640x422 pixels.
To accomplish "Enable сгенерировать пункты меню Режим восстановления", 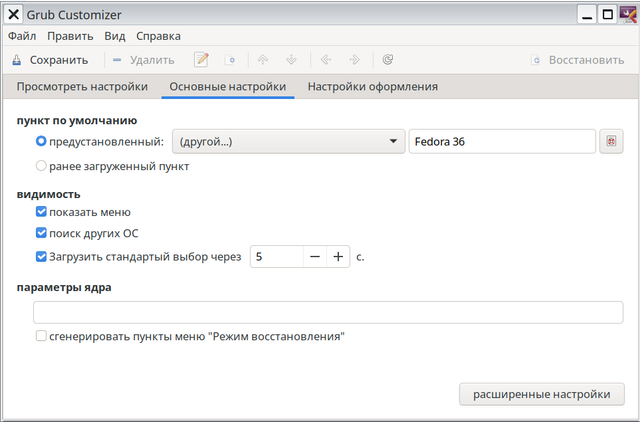I will tap(41, 336).
